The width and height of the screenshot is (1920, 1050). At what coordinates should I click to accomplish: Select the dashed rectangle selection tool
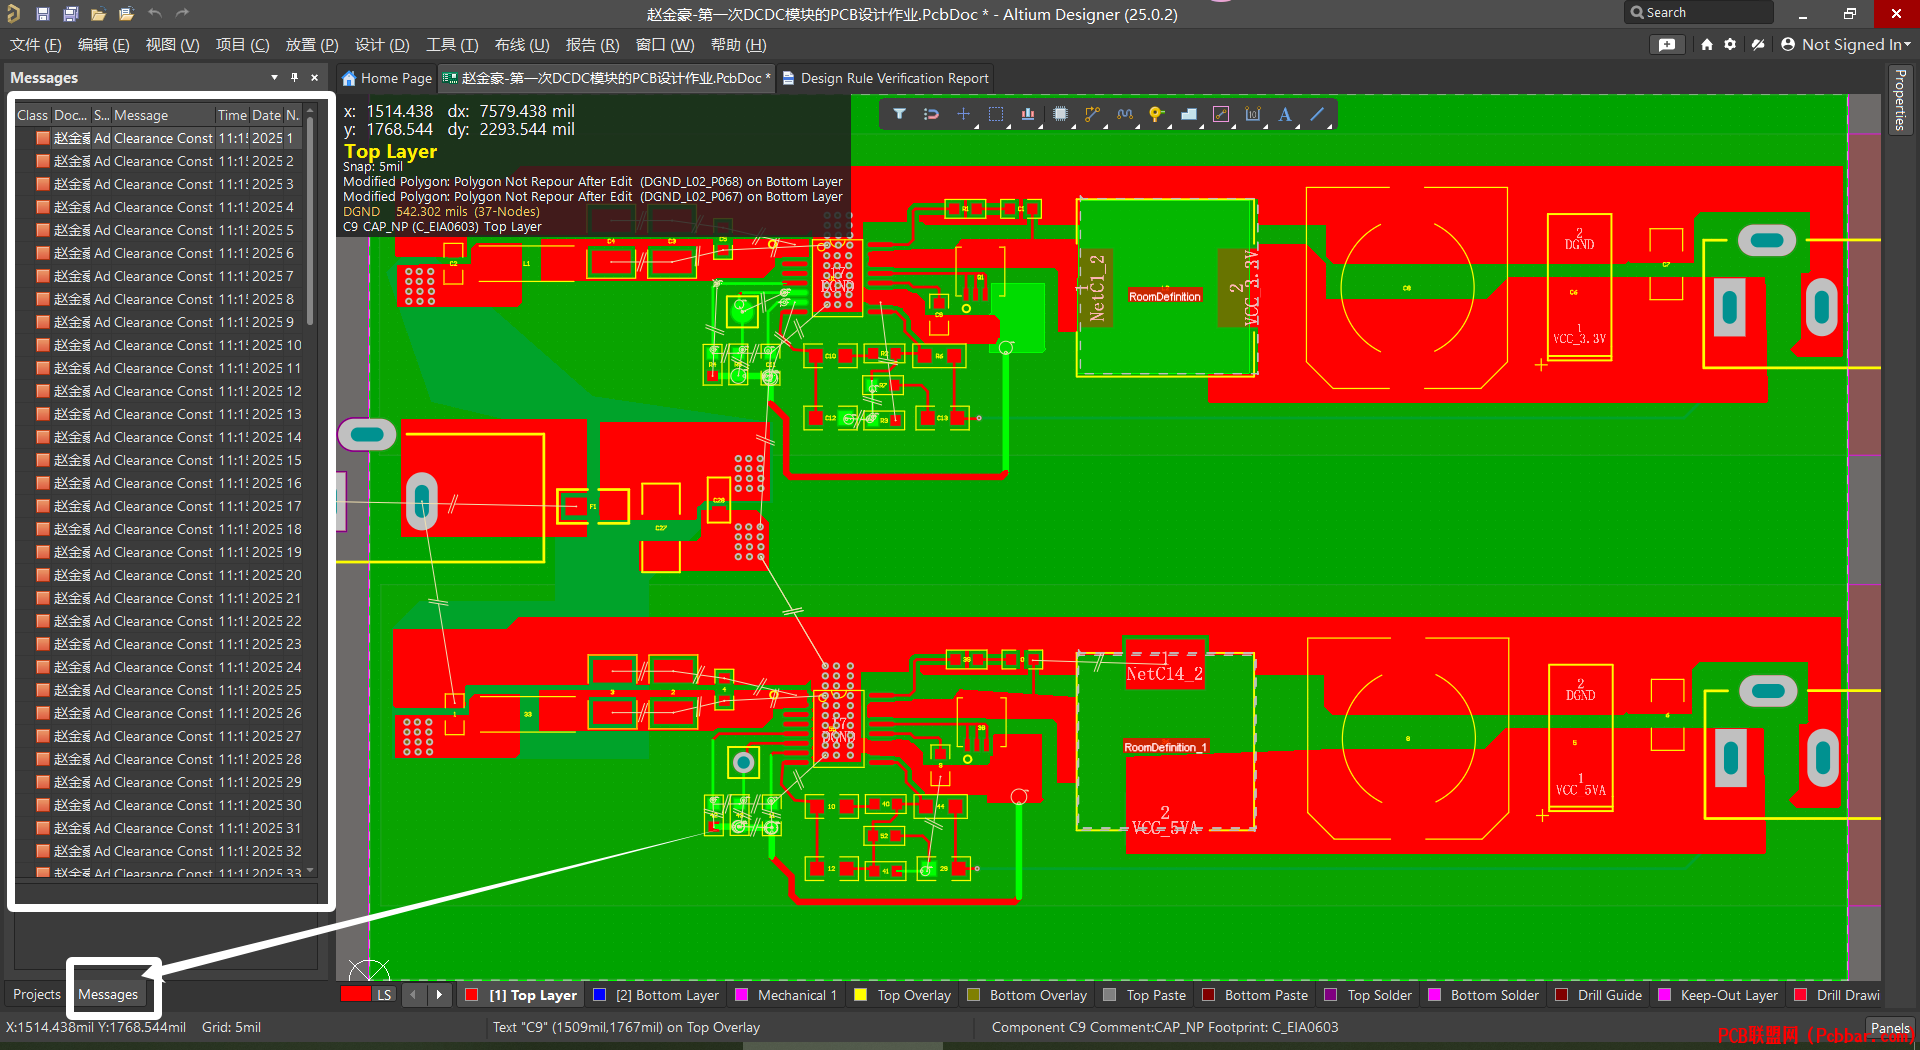point(996,114)
